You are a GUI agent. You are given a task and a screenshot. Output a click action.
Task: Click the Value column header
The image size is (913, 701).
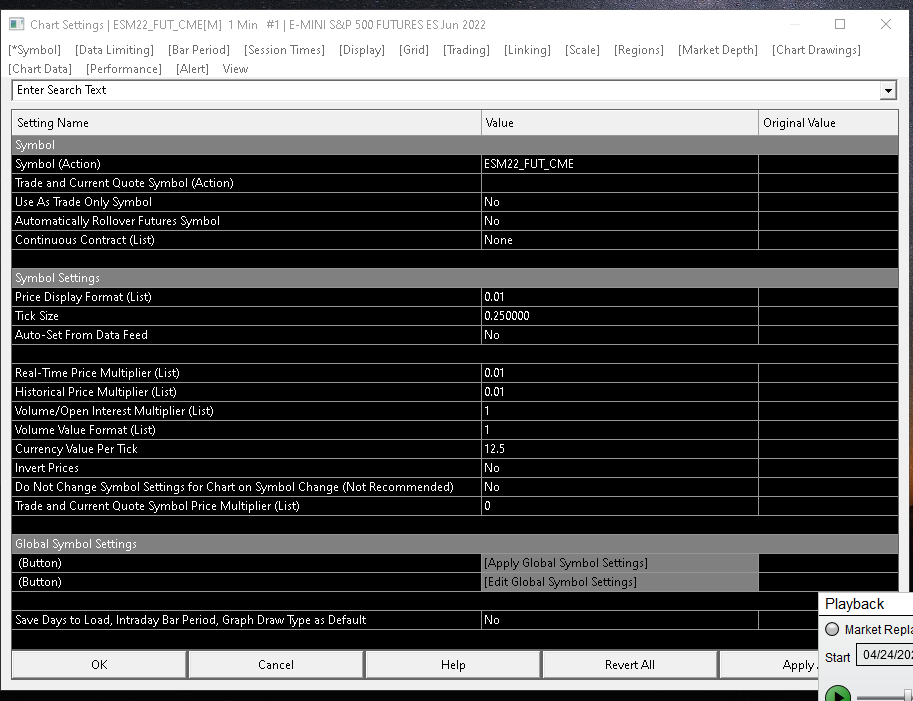[620, 123]
